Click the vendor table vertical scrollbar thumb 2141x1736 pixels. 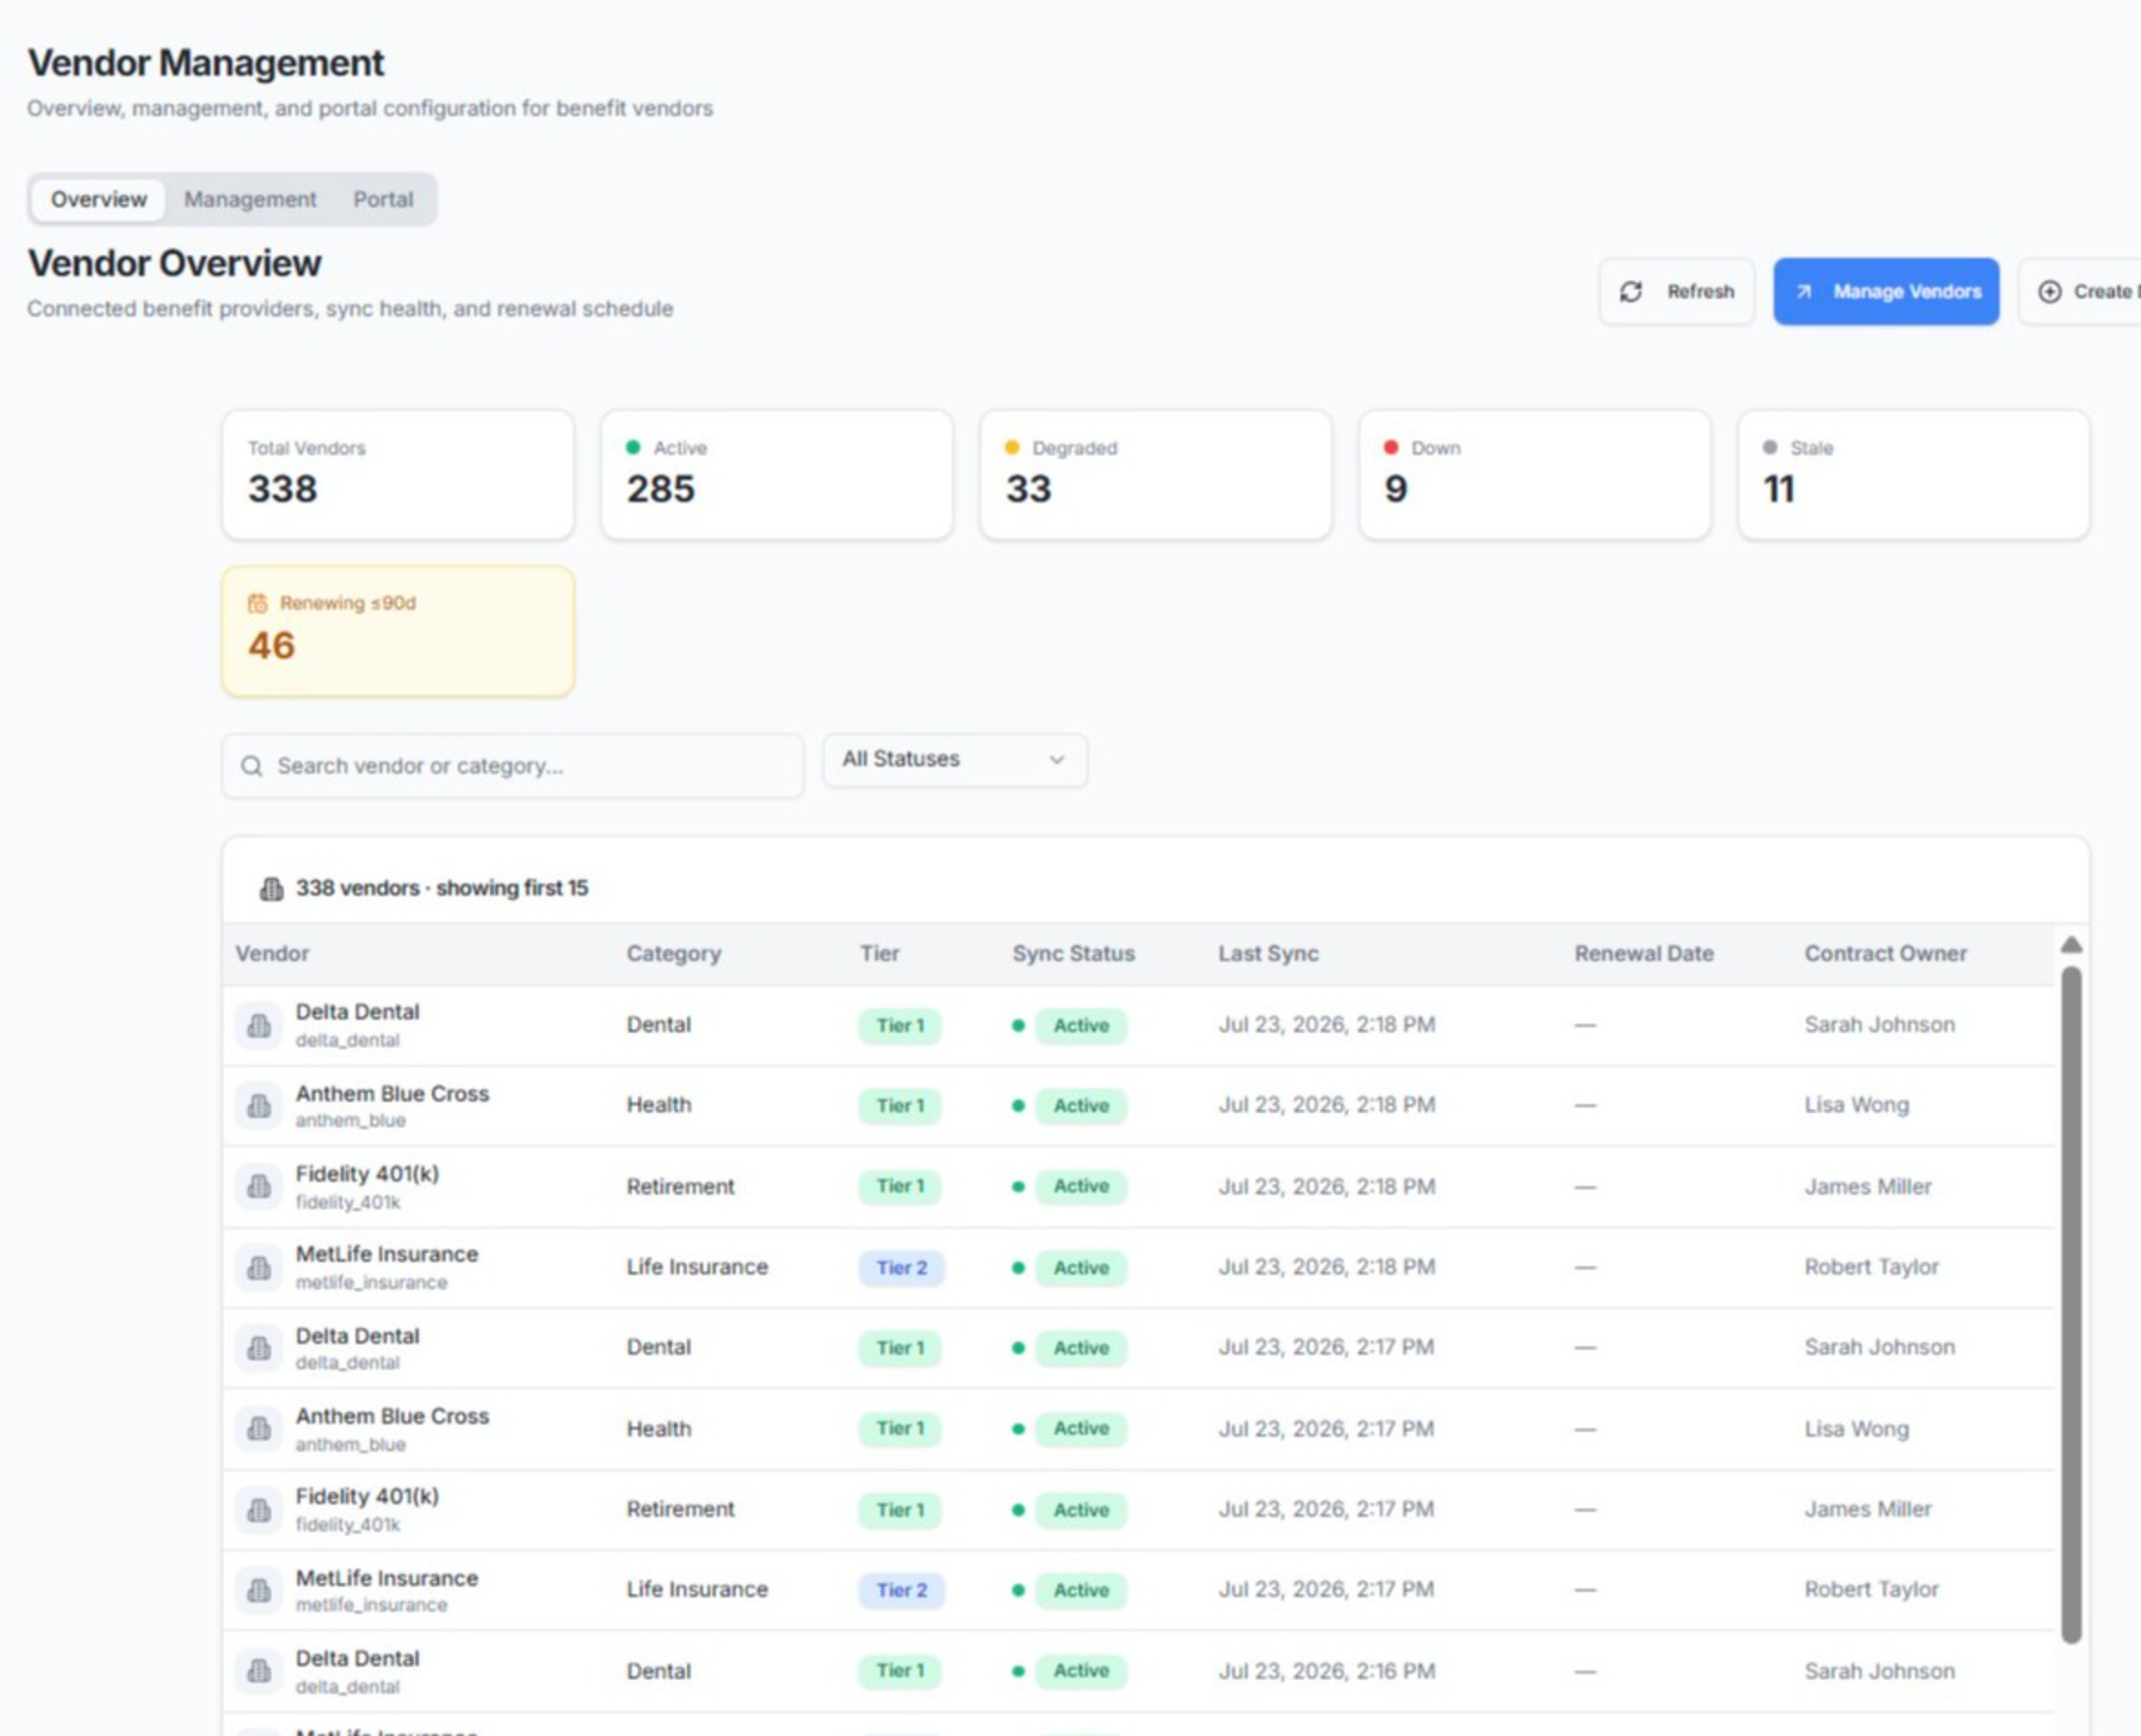coord(2072,1305)
